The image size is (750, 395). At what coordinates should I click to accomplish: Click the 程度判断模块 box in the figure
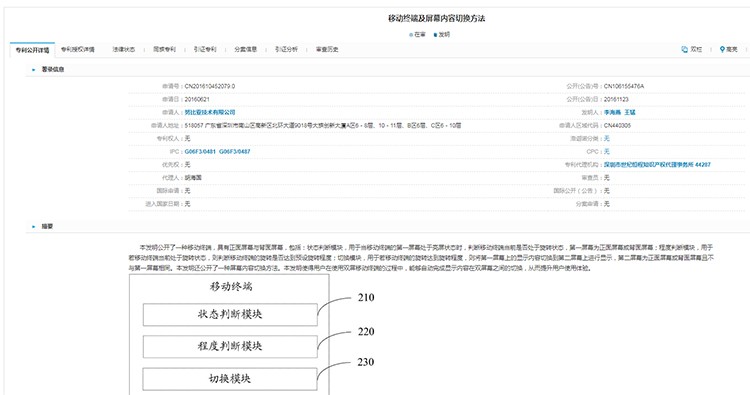[x=230, y=346]
